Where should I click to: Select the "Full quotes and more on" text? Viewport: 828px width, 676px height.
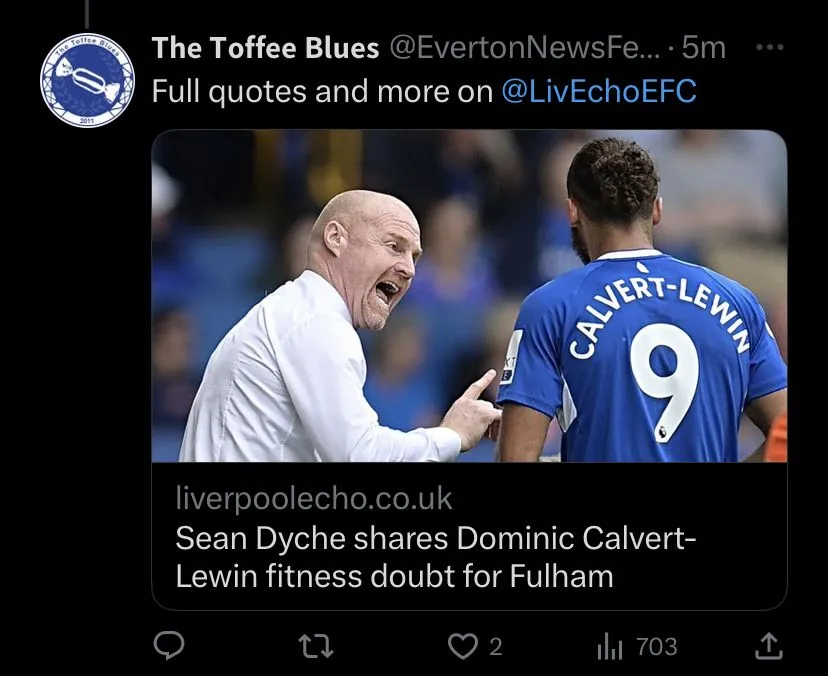[322, 92]
